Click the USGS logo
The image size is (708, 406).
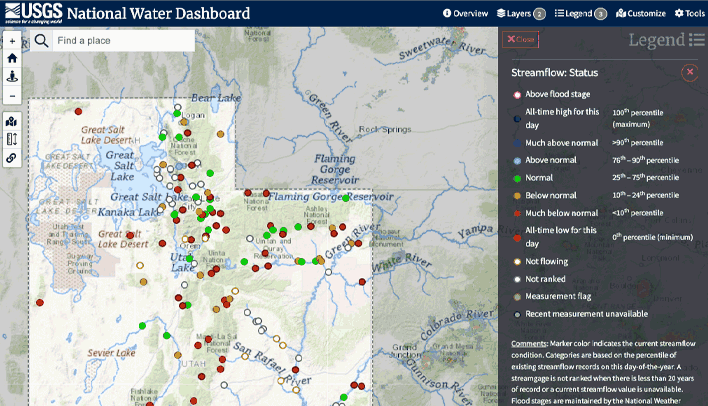33,13
